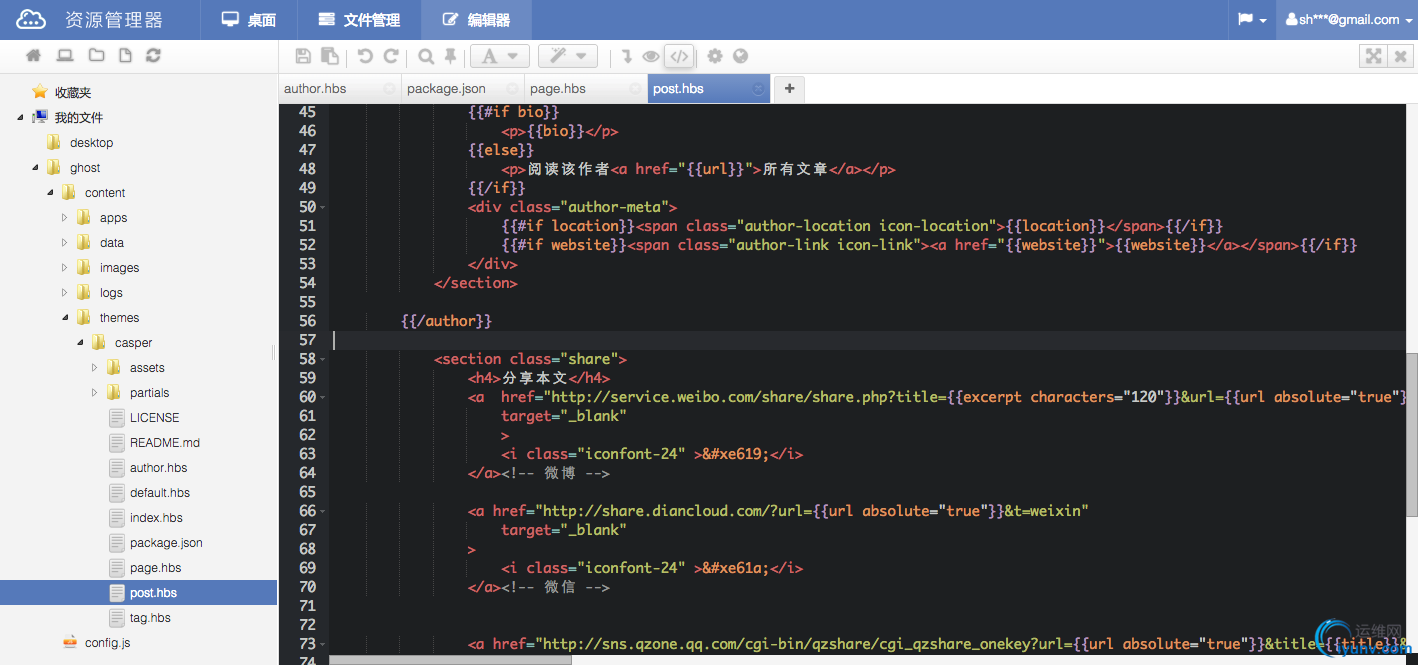Screen dimensions: 1418x665
Task: Expand the assets folder in the tree
Action: click(x=95, y=368)
